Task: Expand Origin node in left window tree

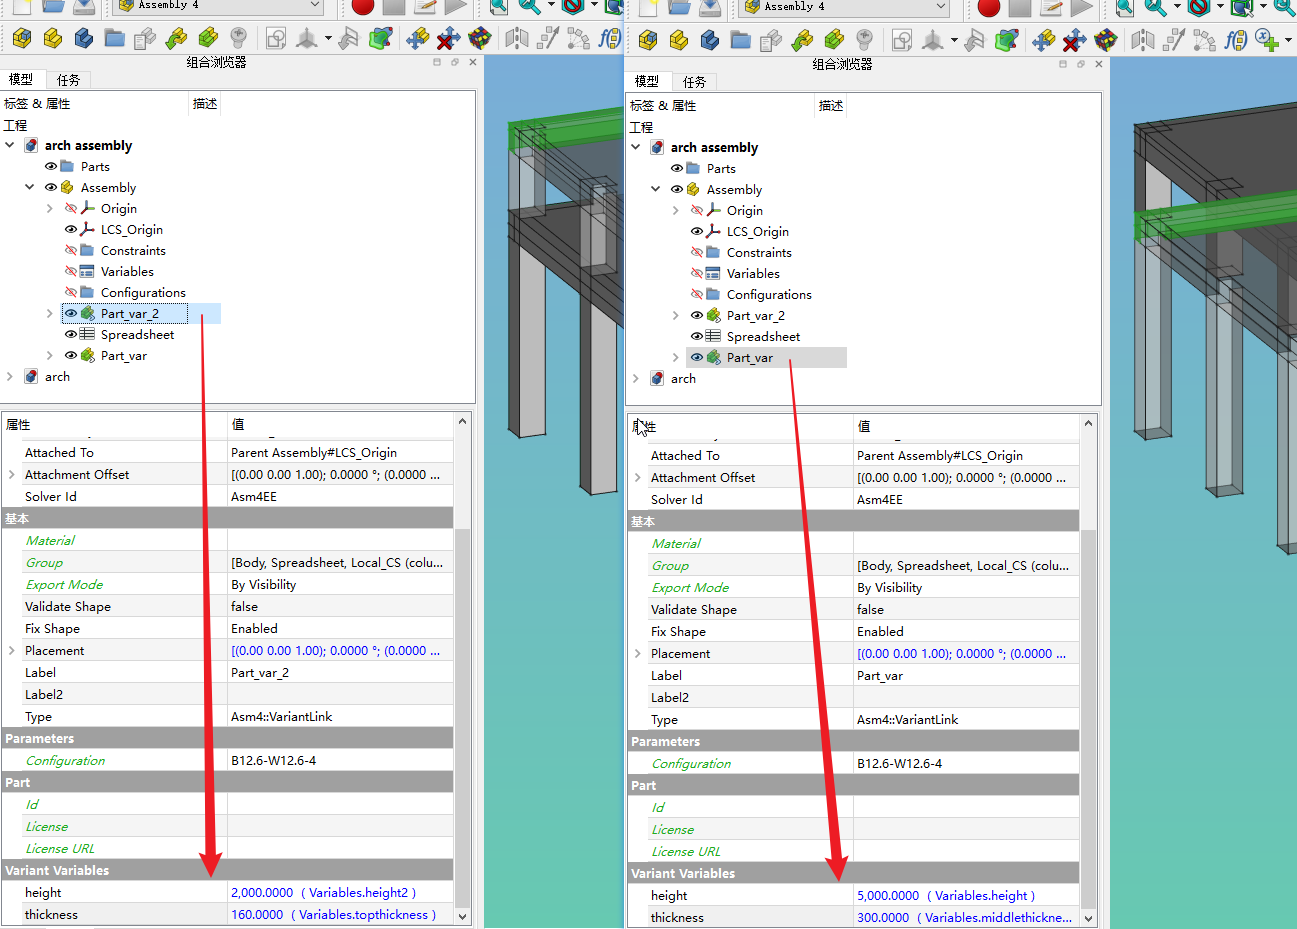Action: click(x=50, y=208)
